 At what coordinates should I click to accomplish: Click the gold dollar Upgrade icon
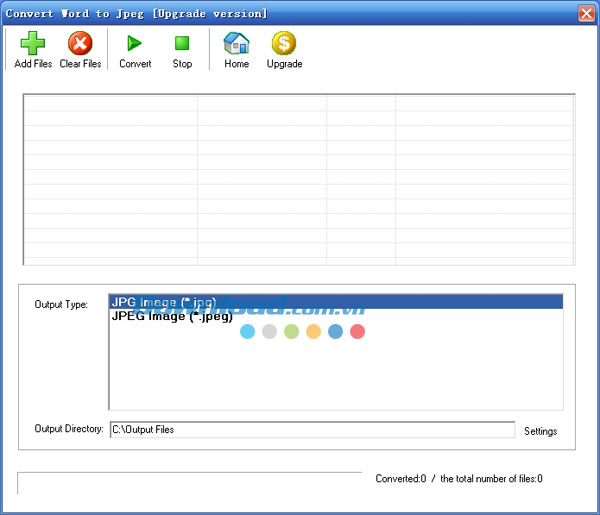284,44
